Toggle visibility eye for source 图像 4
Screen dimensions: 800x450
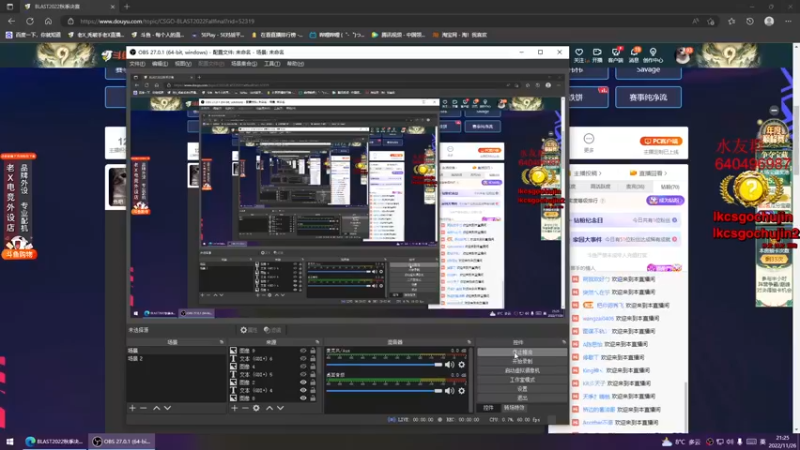point(303,367)
